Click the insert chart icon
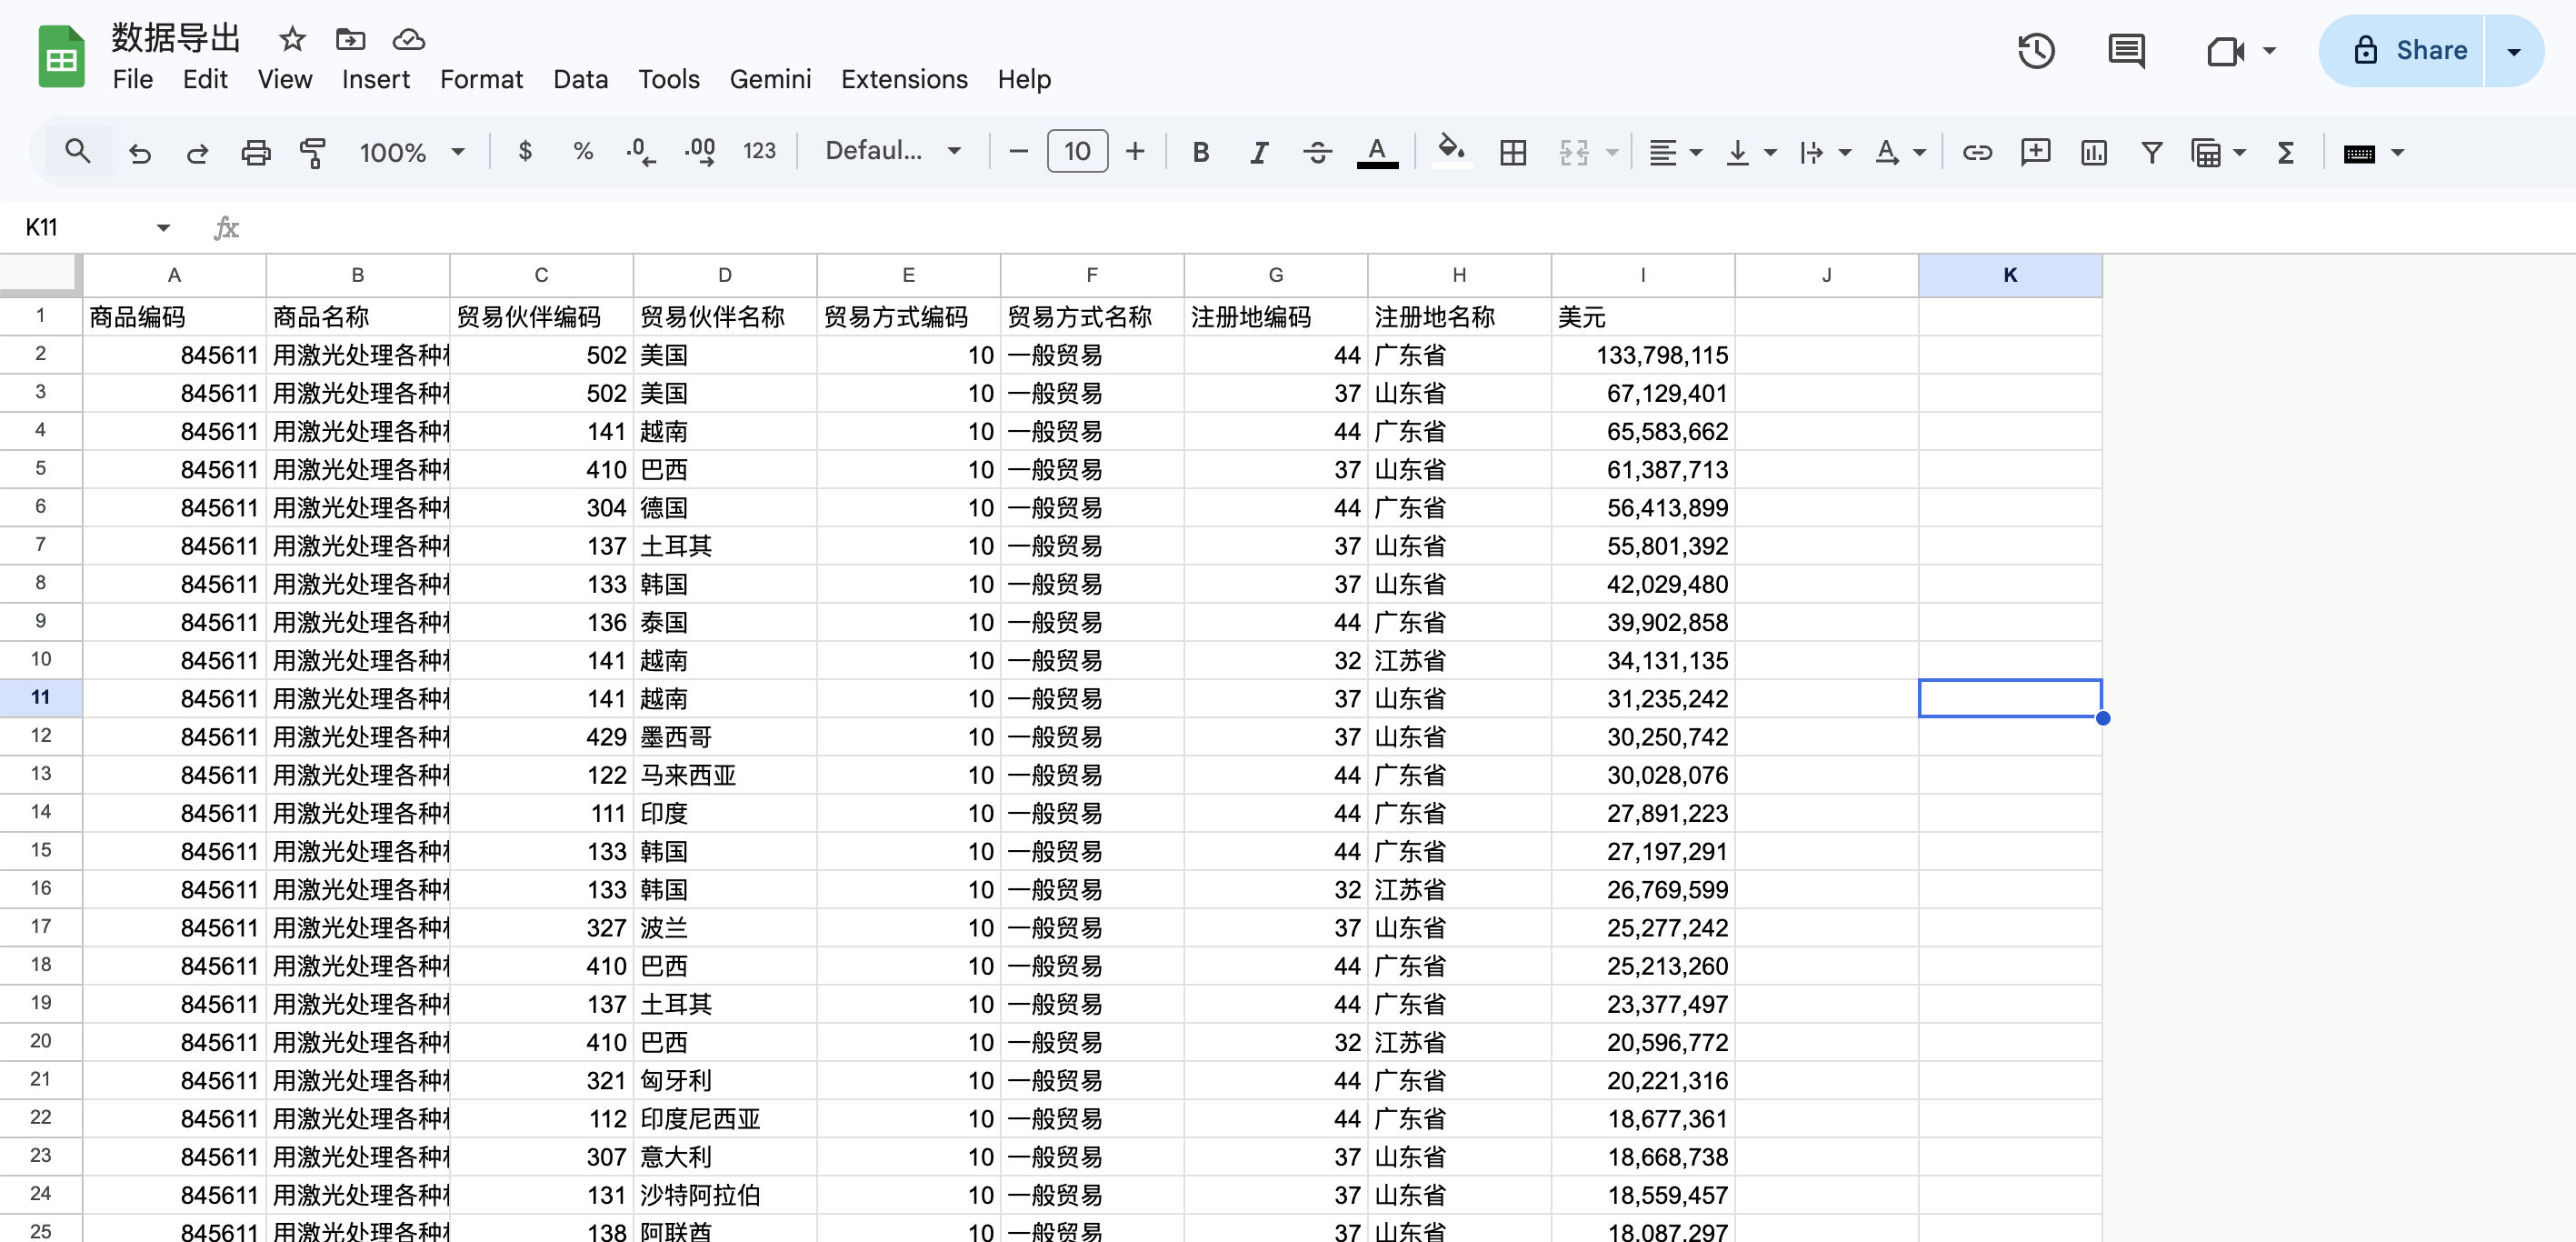Image resolution: width=2576 pixels, height=1242 pixels. coord(2093,152)
